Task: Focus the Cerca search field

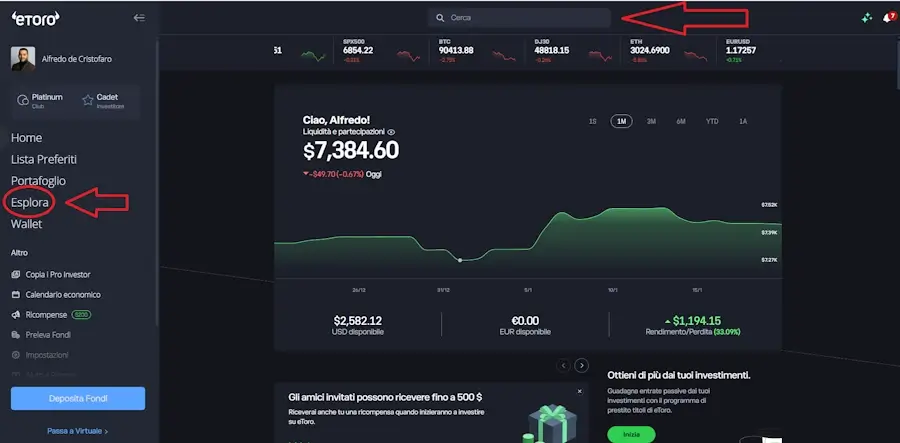Action: (519, 18)
